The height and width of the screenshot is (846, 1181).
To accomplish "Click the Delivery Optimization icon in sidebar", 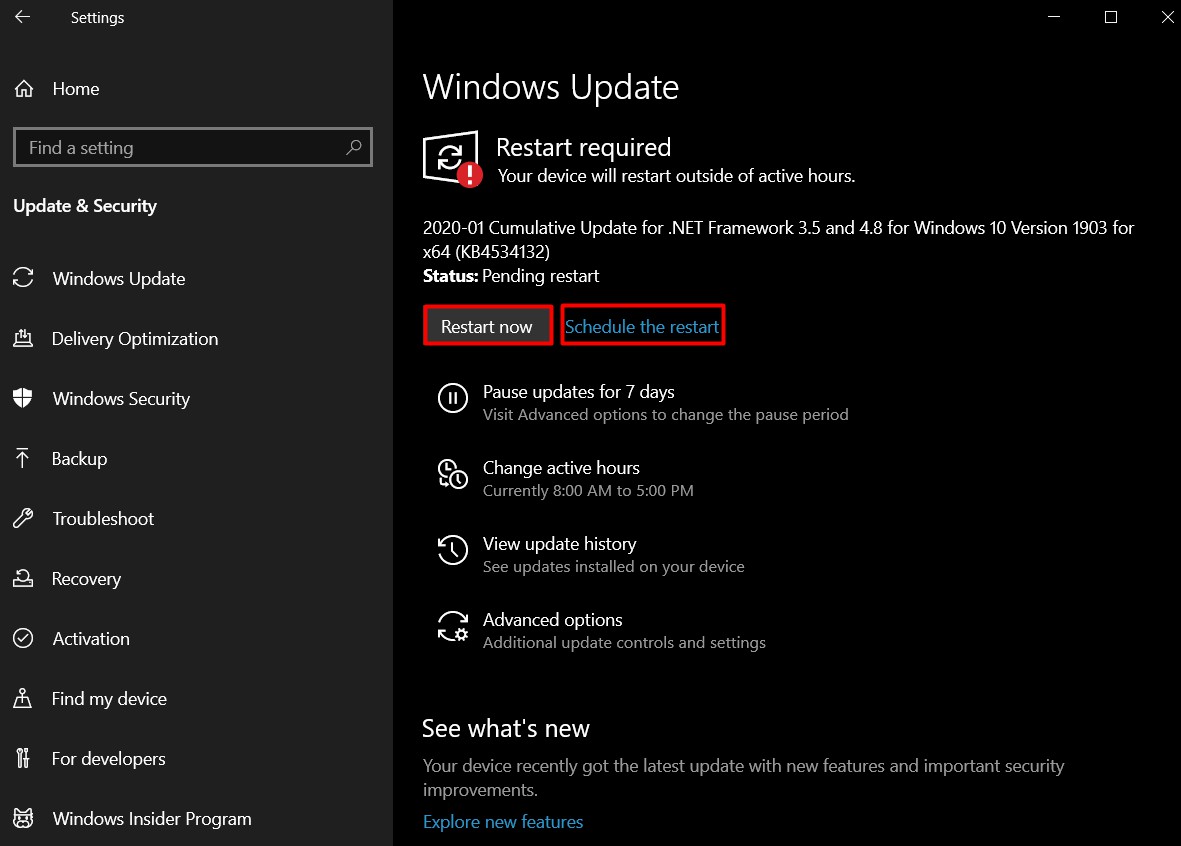I will tap(23, 338).
